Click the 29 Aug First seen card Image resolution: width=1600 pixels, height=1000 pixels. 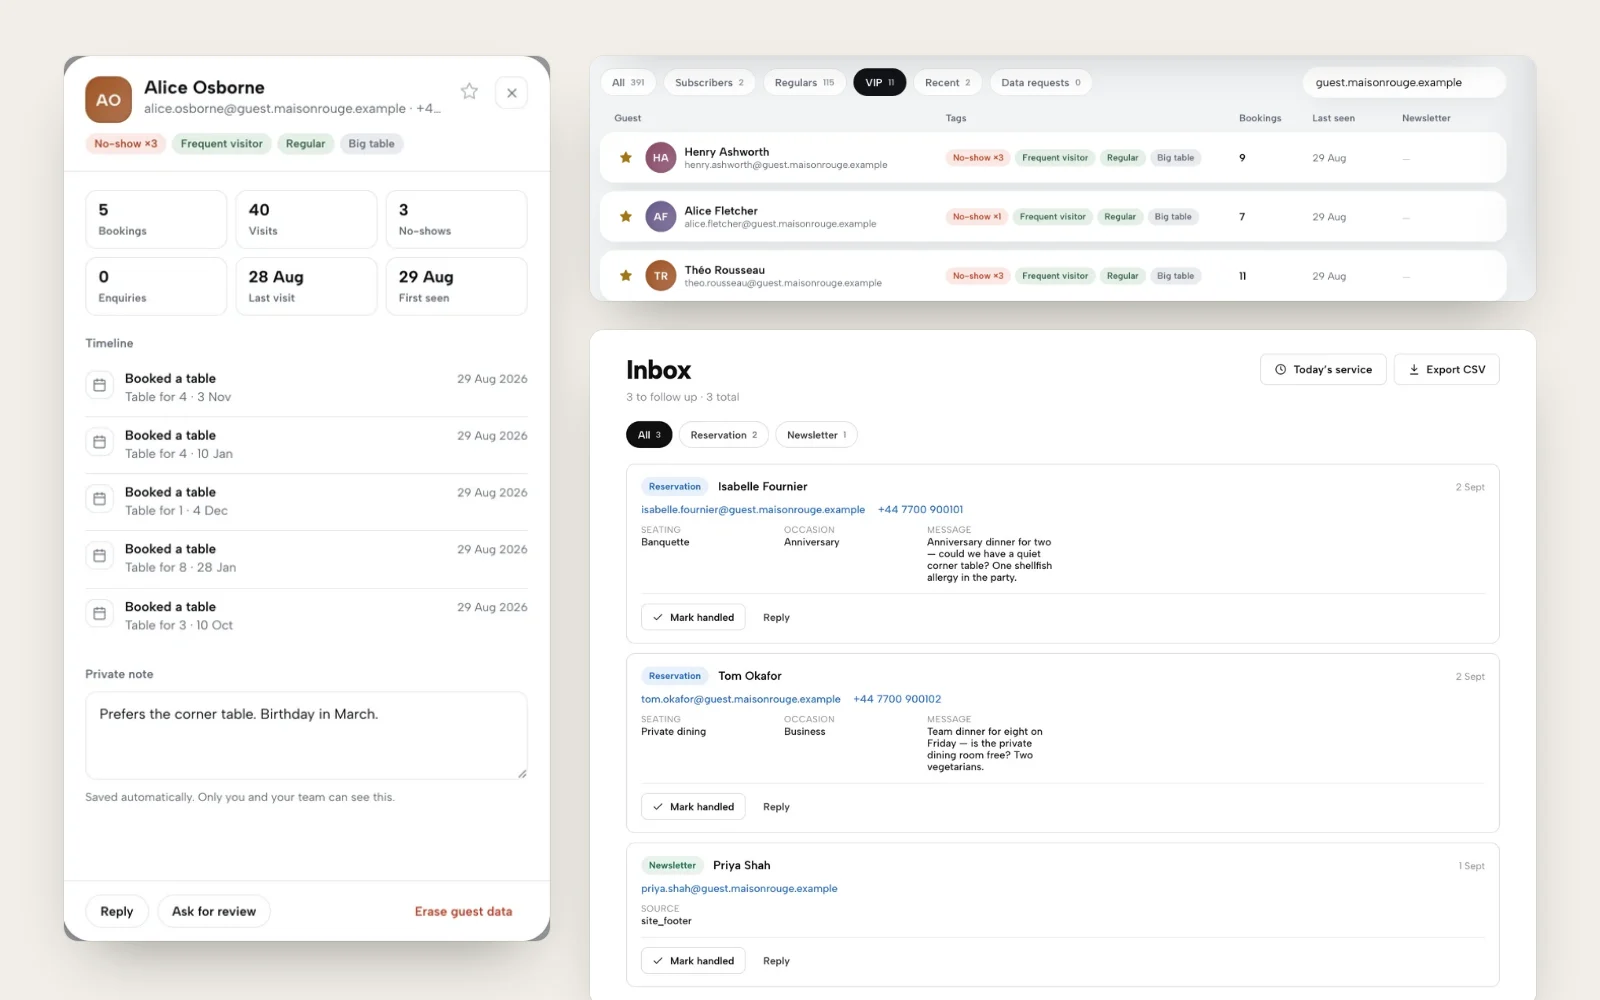pos(456,287)
